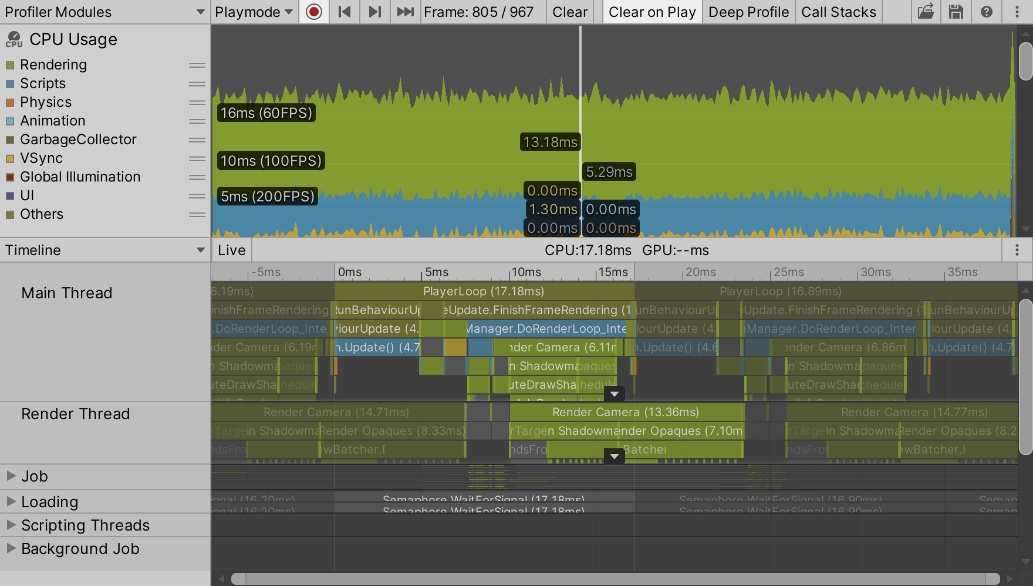Open the Profiler Modules dropdown

(x=105, y=12)
